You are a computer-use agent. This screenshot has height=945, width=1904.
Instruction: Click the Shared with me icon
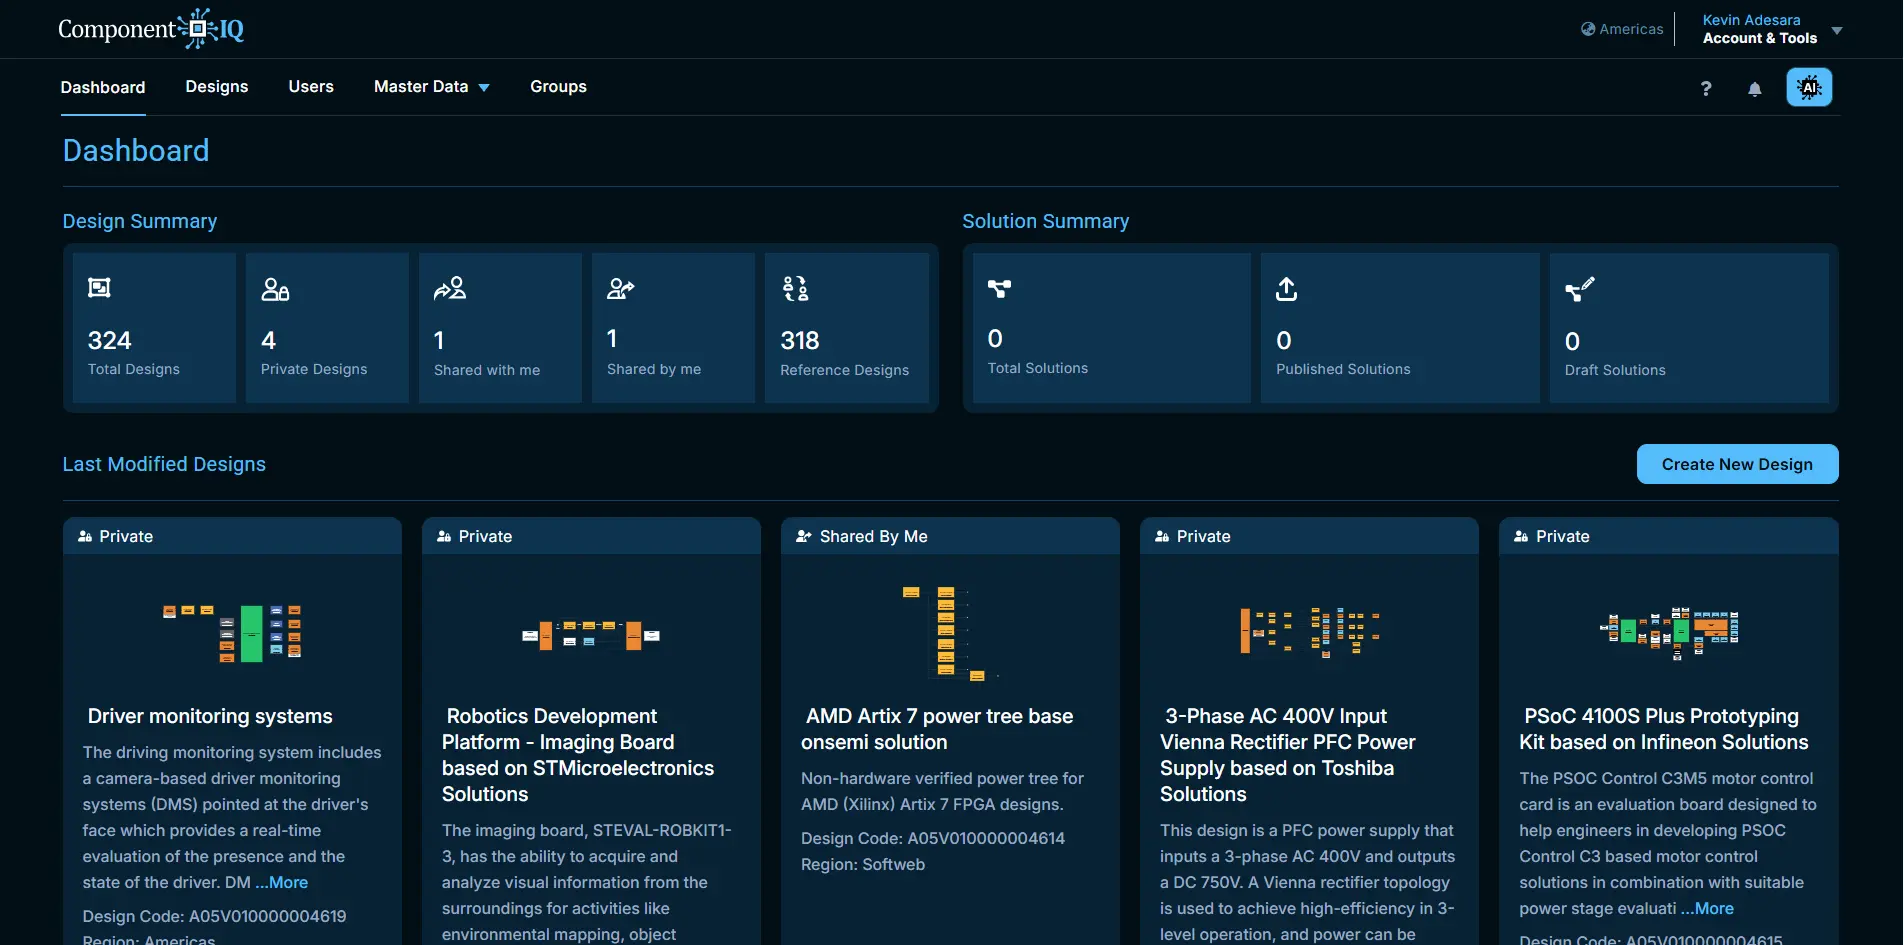450,289
